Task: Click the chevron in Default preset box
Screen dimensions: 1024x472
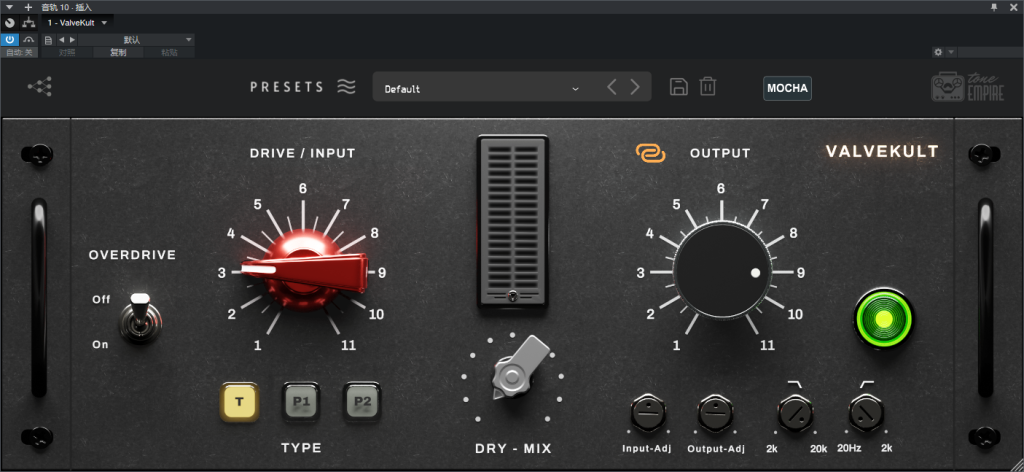Action: tap(575, 88)
